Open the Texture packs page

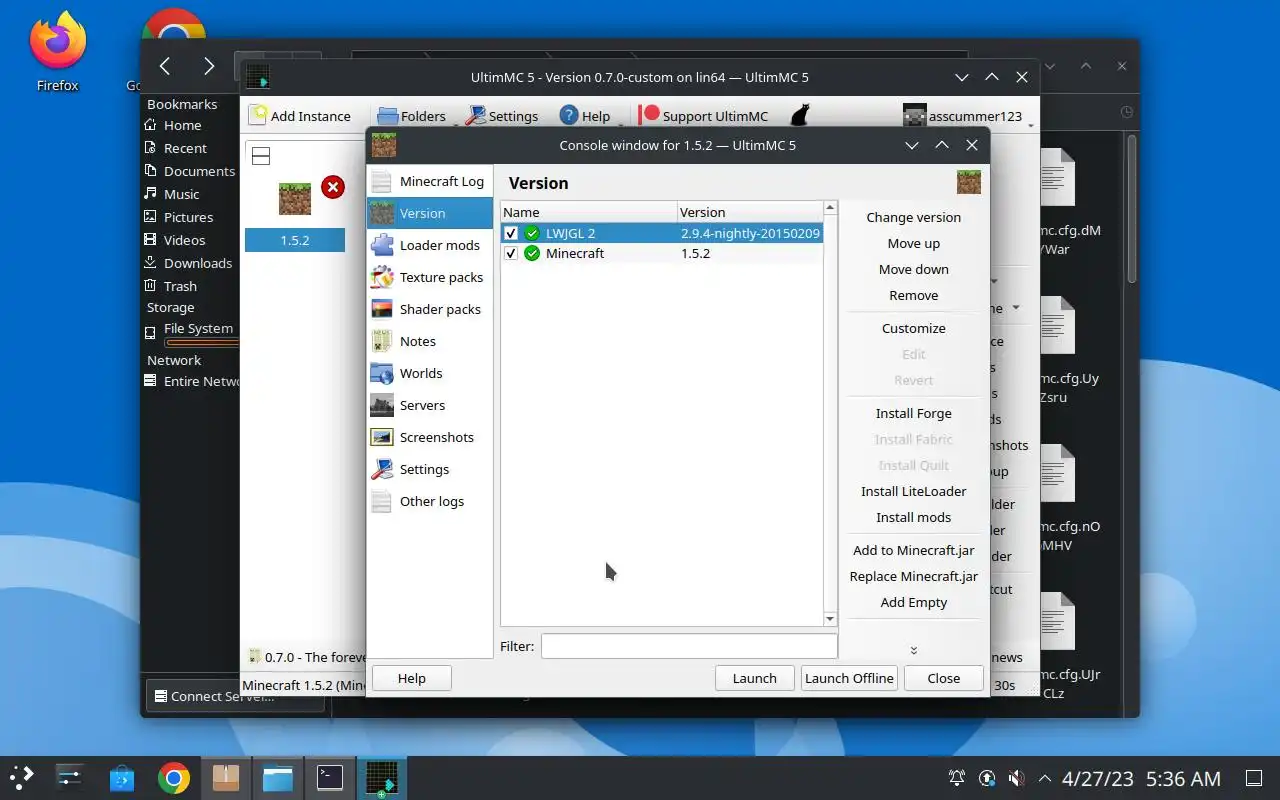[x=429, y=277]
